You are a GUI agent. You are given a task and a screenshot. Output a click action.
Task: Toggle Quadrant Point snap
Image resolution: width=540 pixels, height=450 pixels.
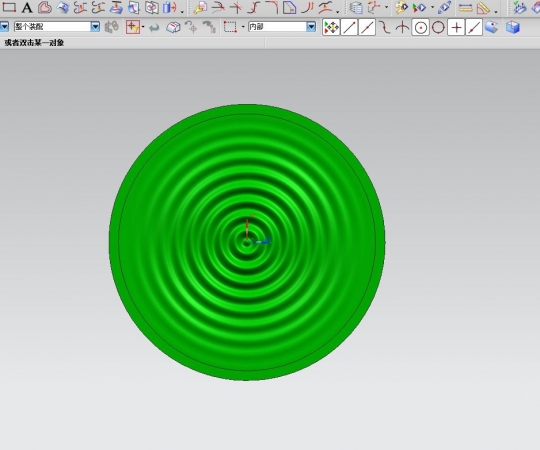[x=438, y=28]
